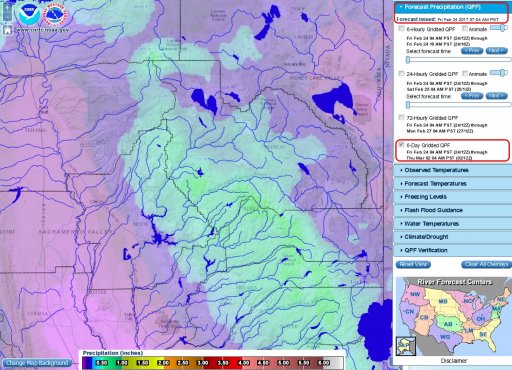
Task: Expand the Freezing Levels section
Action: (453, 197)
